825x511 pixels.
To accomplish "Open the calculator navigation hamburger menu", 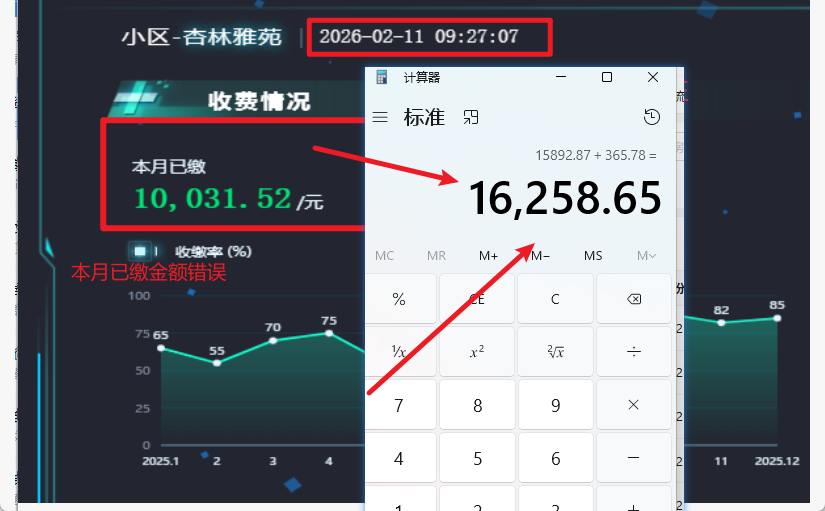I will 380,117.
